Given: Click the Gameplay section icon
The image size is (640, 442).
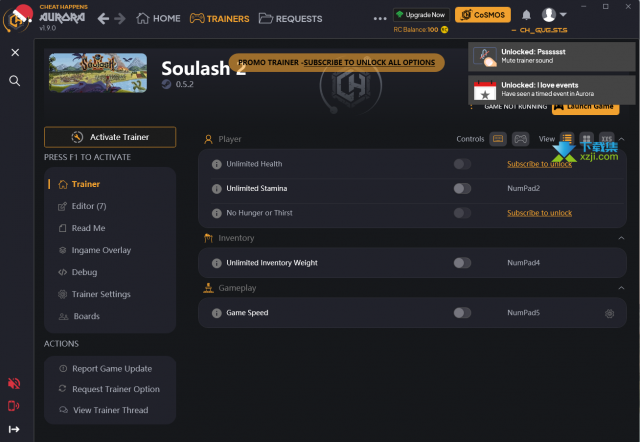Looking at the screenshot, I should click(x=208, y=288).
